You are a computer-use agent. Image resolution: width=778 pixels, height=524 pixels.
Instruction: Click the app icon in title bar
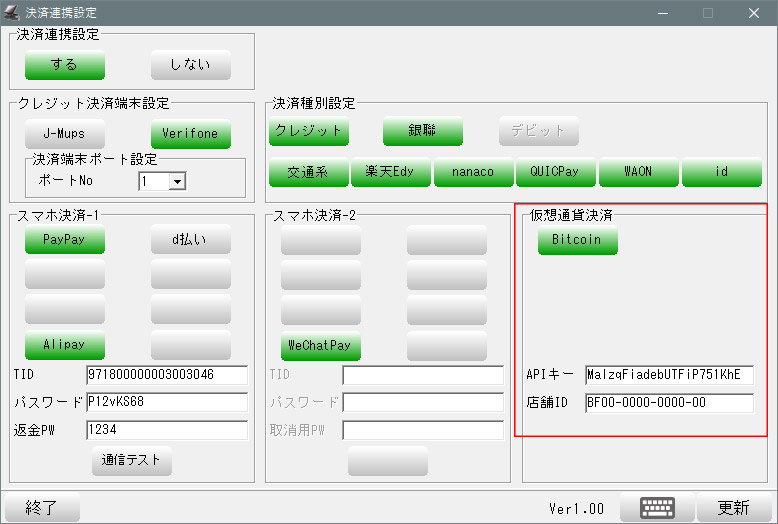pos(11,12)
